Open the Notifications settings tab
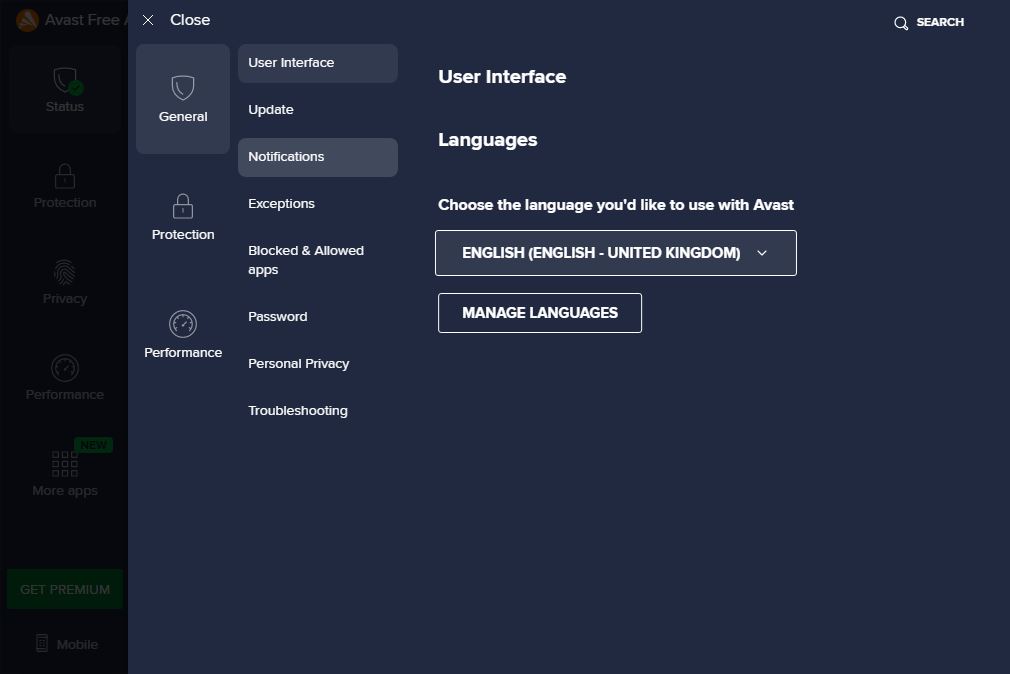Image resolution: width=1010 pixels, height=674 pixels. 318,157
